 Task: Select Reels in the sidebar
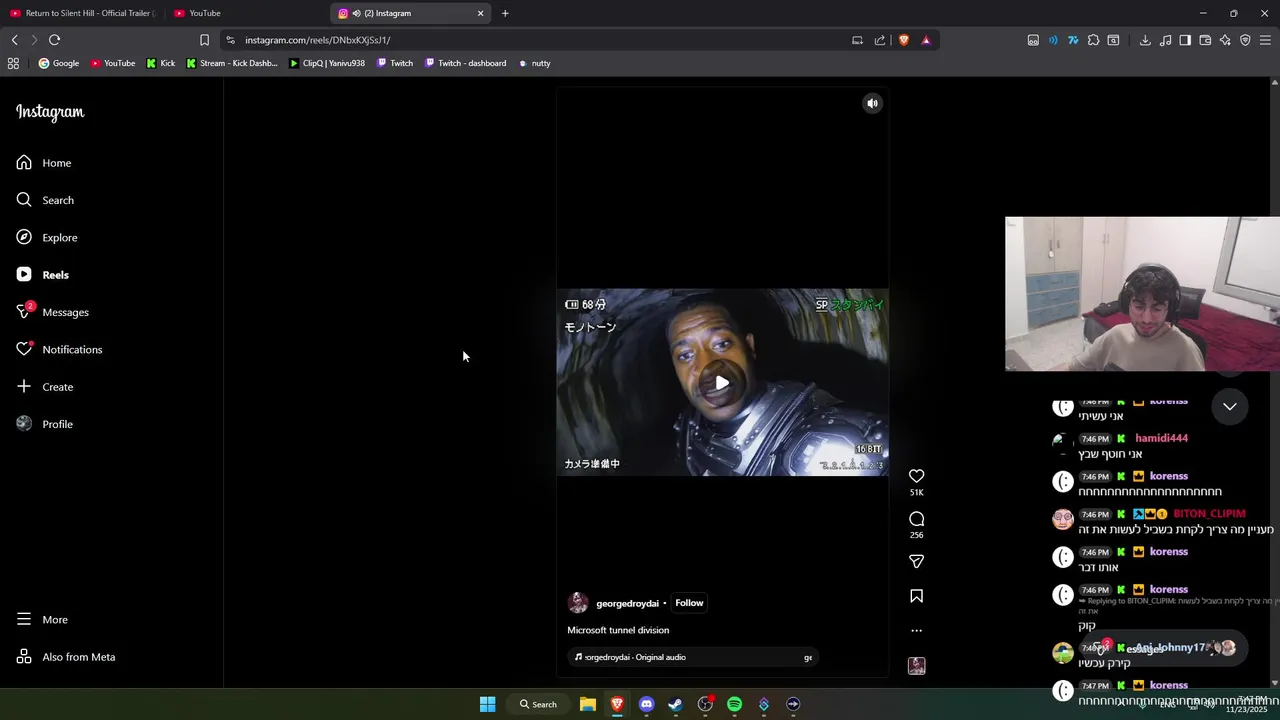43,275
